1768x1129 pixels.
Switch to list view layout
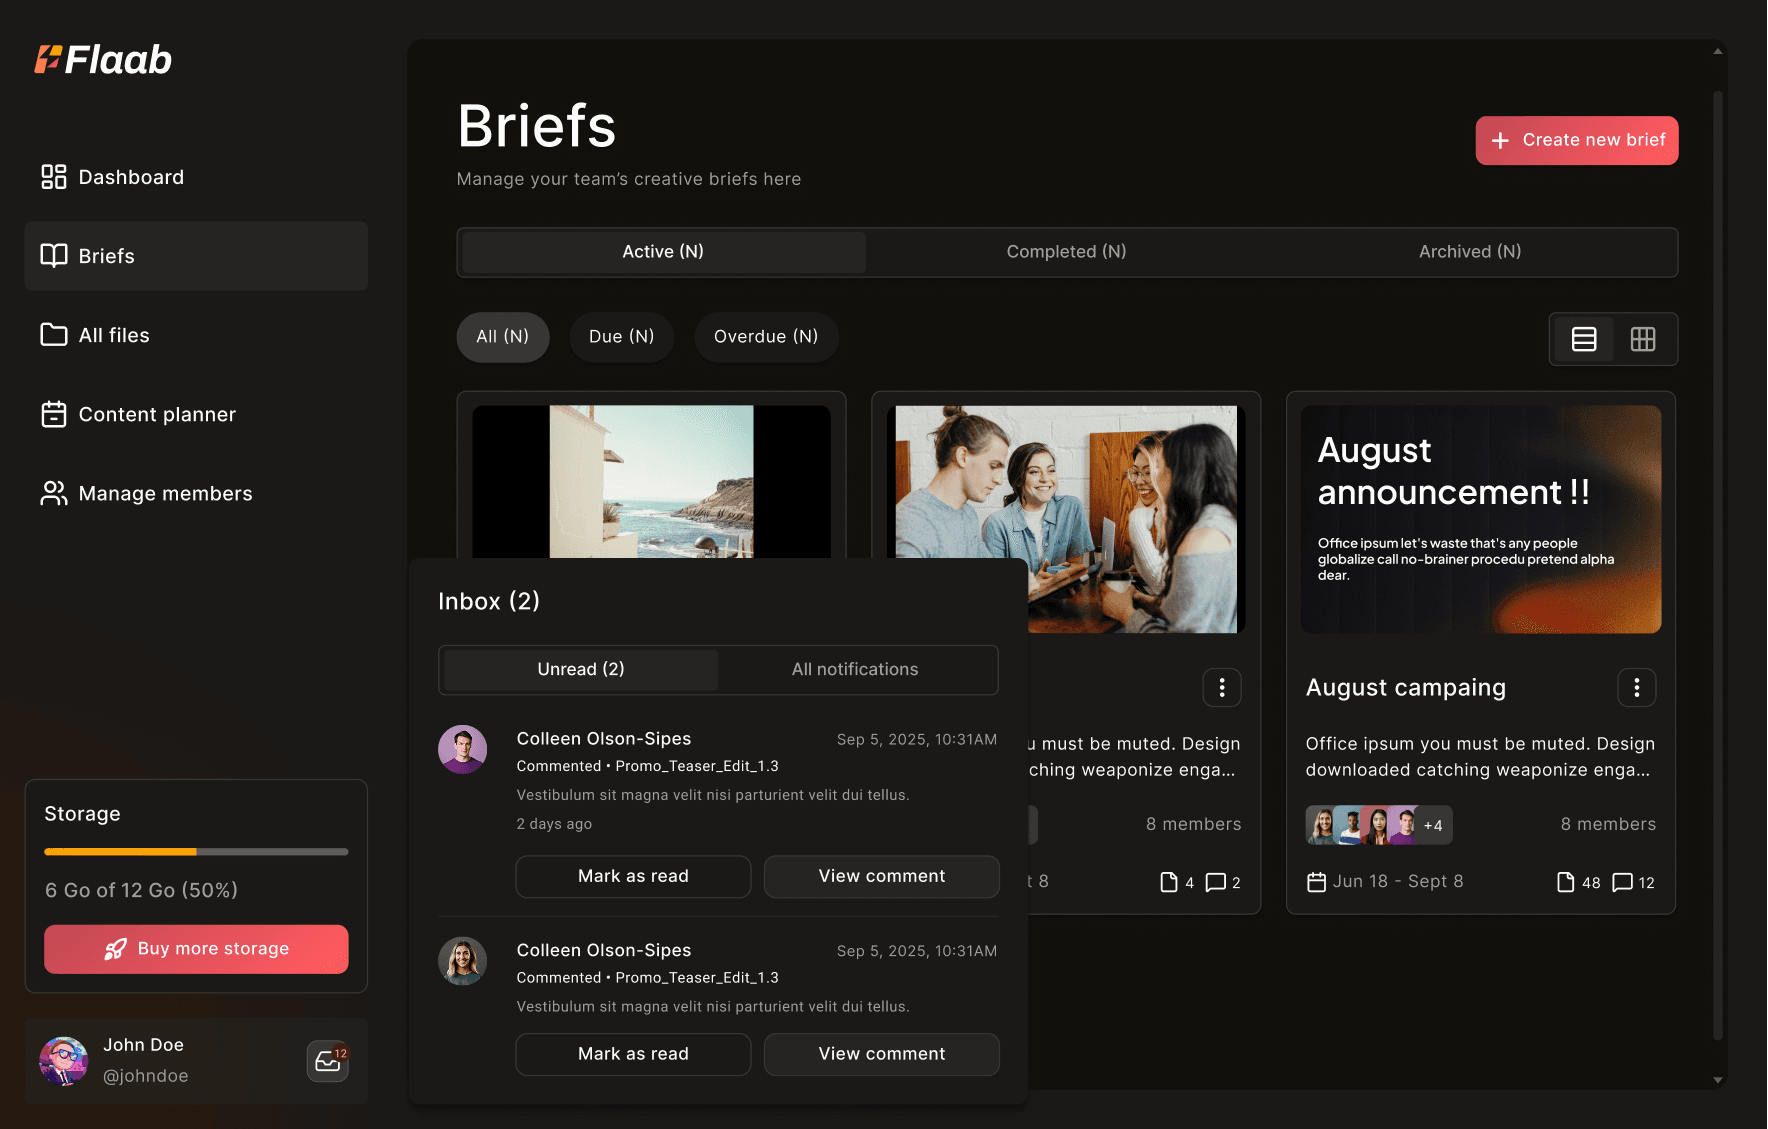tap(1584, 339)
